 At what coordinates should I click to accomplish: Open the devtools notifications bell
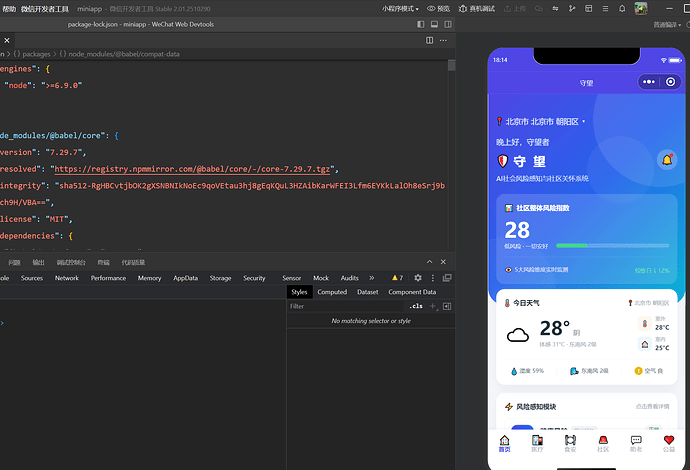[622, 9]
